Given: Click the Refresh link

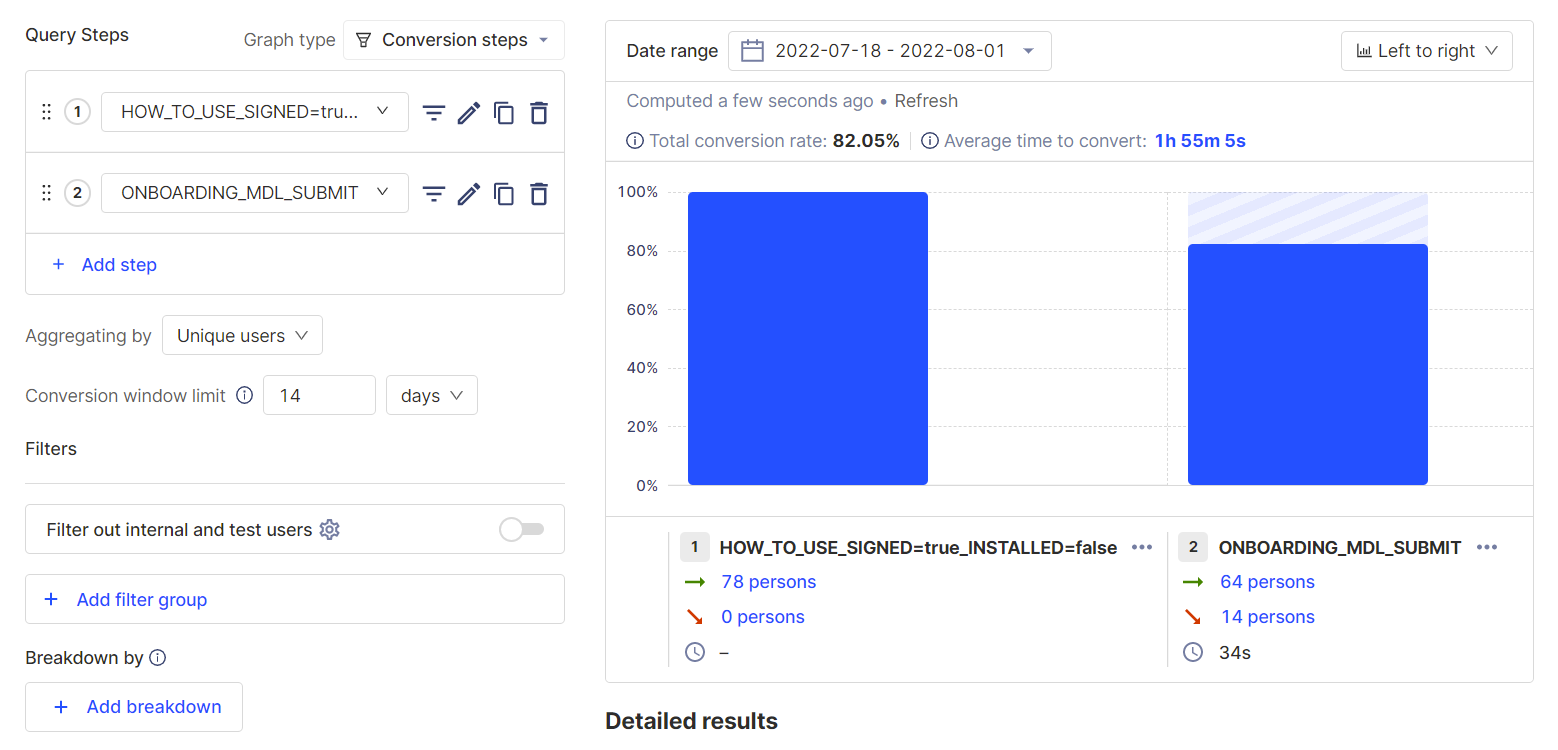Looking at the screenshot, I should tap(926, 101).
